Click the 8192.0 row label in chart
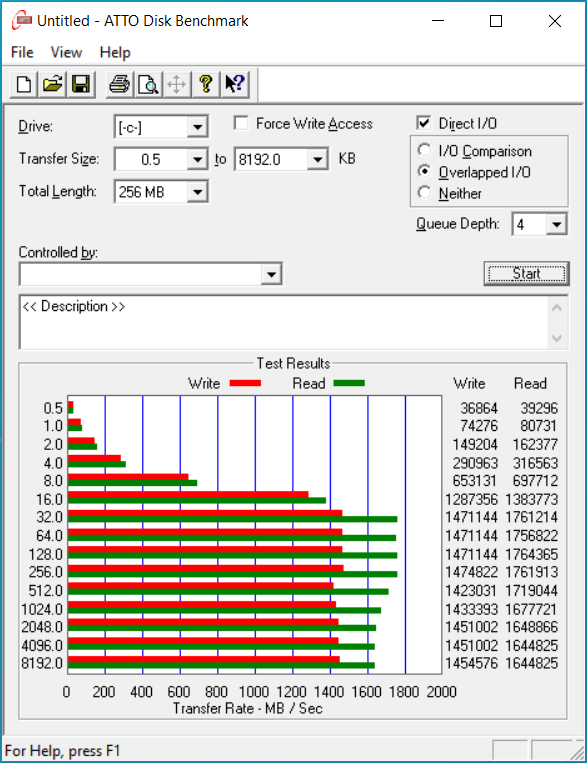 coord(42,663)
